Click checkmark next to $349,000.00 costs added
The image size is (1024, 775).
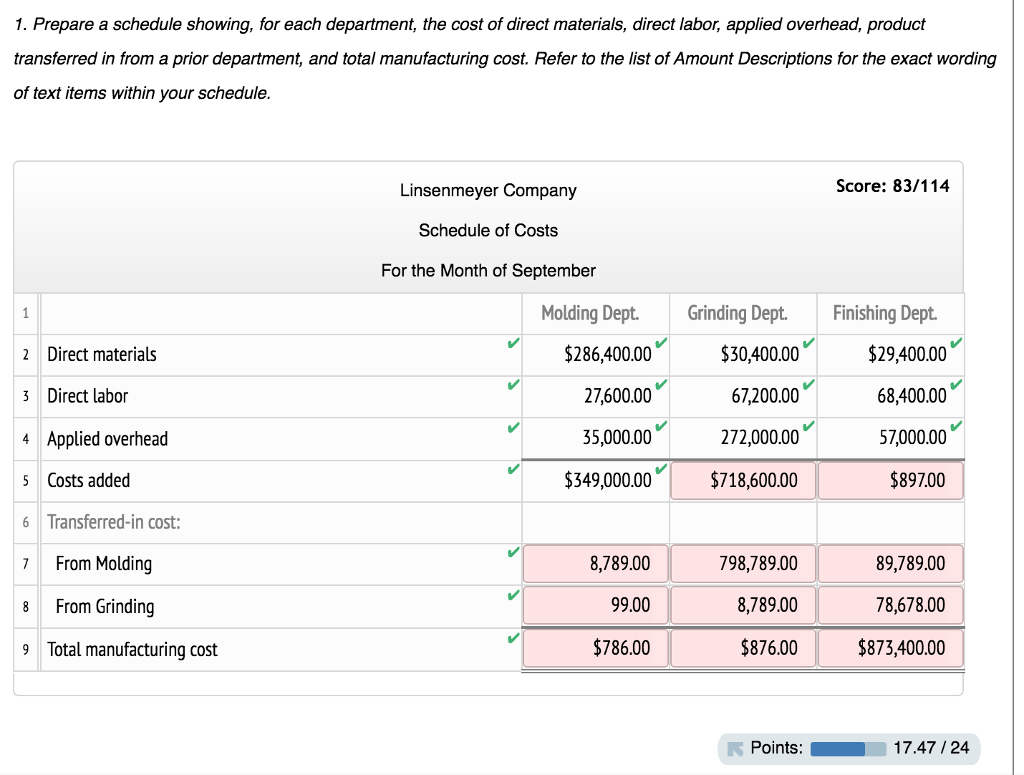[x=662, y=469]
